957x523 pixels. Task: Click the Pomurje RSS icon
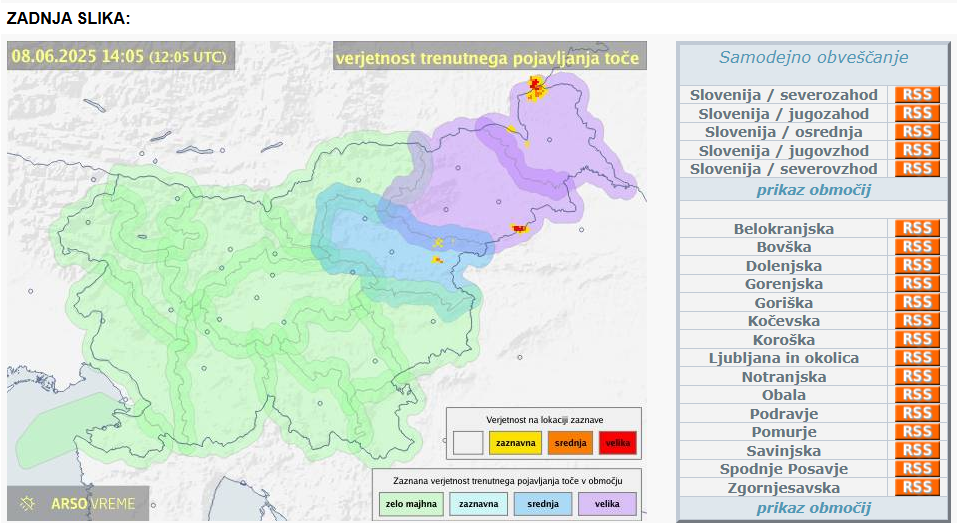click(916, 432)
